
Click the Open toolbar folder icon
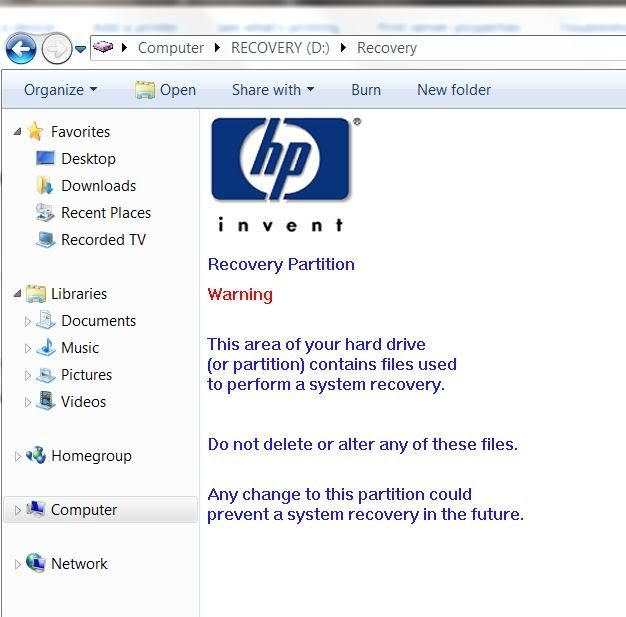tap(145, 90)
